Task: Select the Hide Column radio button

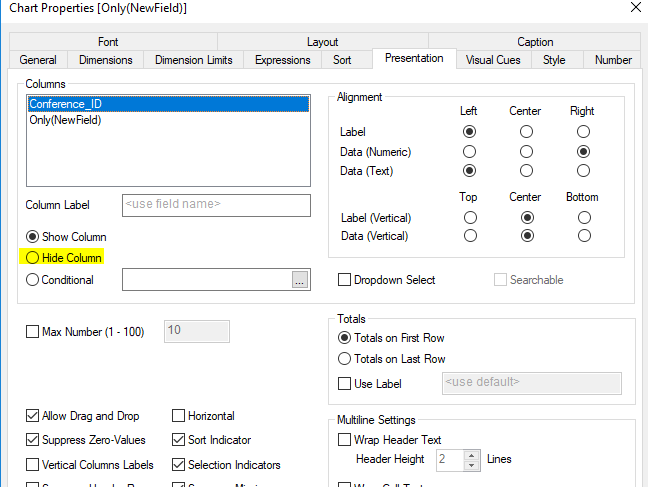Action: coord(33,258)
